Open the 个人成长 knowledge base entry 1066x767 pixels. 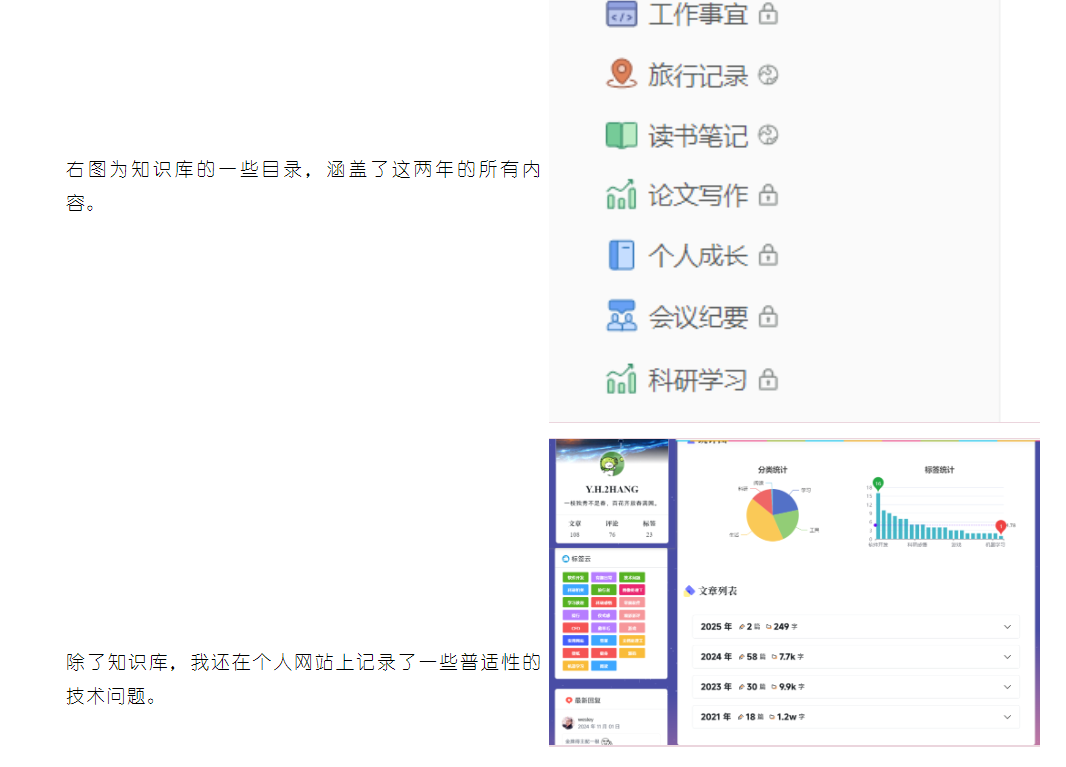point(697,256)
